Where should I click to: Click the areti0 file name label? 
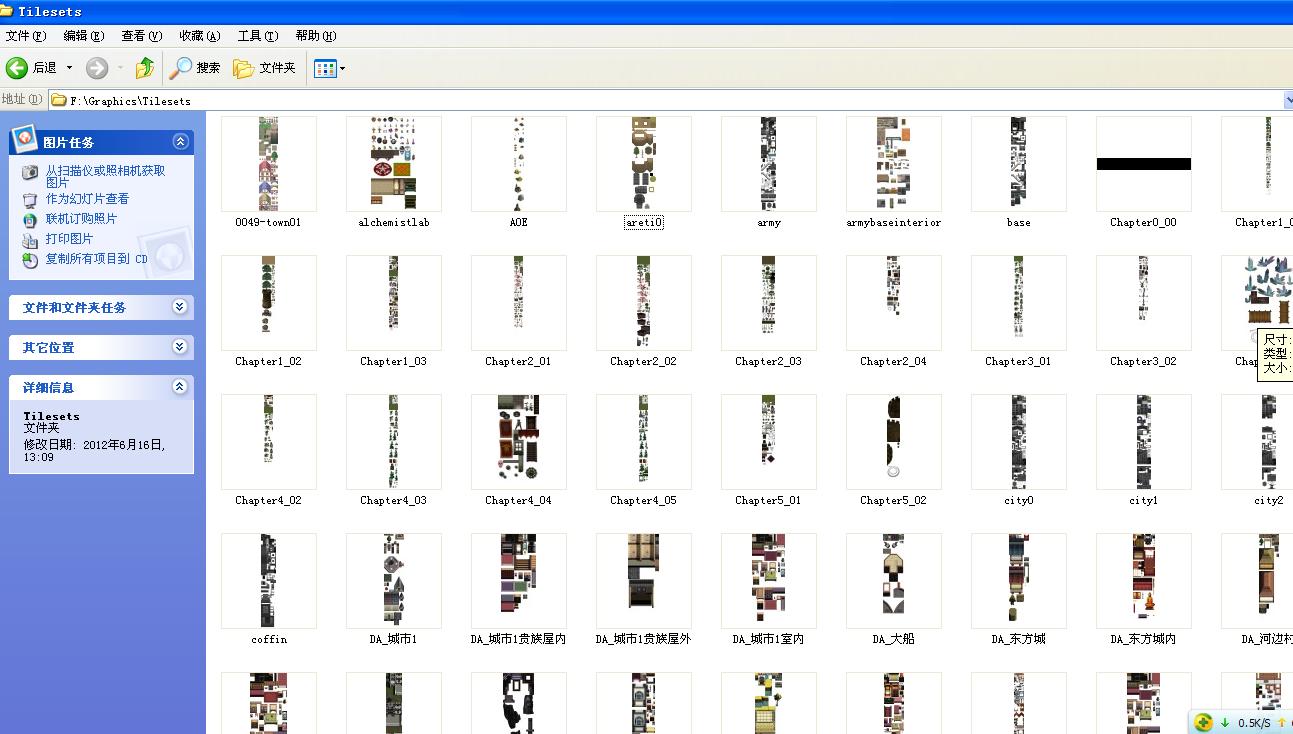coord(644,223)
